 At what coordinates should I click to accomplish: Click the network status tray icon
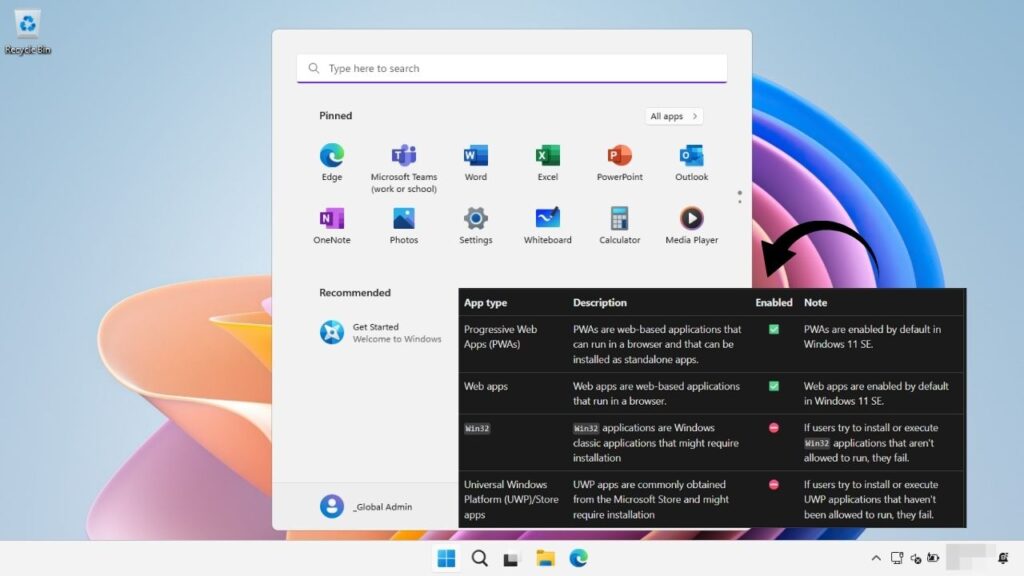[897, 558]
